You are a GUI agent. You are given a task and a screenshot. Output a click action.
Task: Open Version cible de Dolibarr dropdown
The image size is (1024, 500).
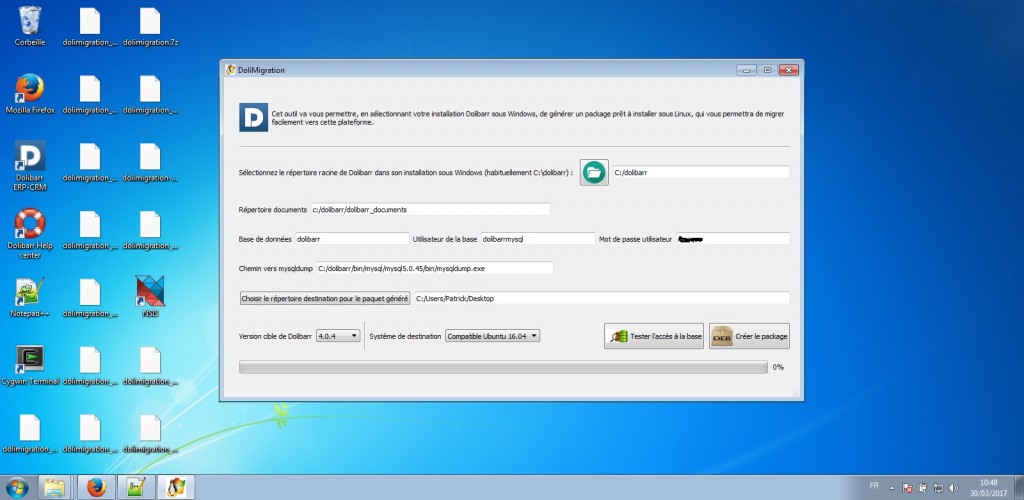[338, 336]
